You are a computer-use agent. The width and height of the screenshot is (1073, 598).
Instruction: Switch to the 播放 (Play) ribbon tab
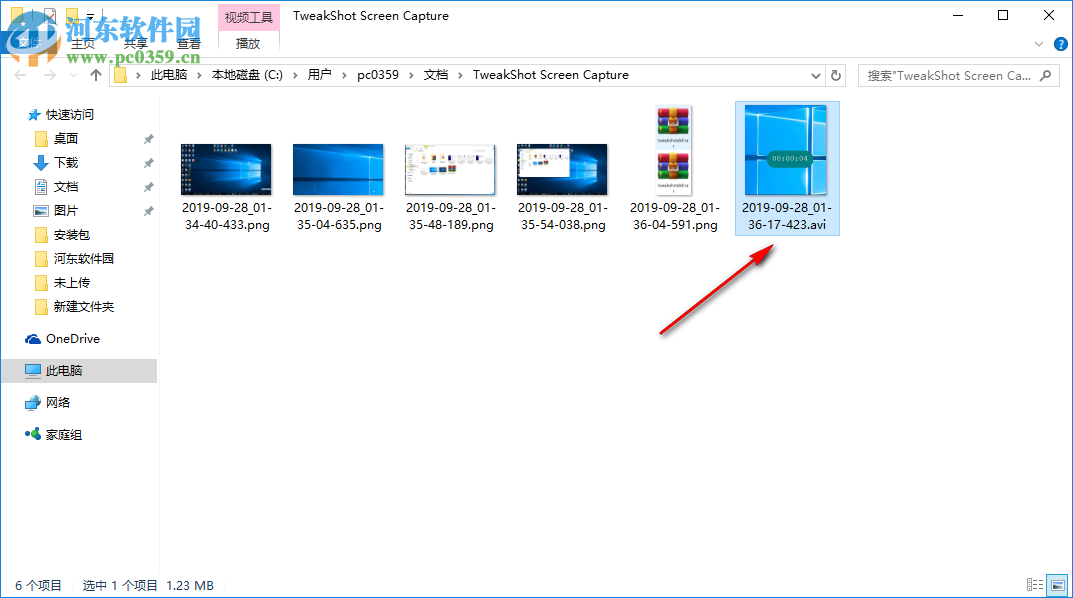pyautogui.click(x=248, y=44)
